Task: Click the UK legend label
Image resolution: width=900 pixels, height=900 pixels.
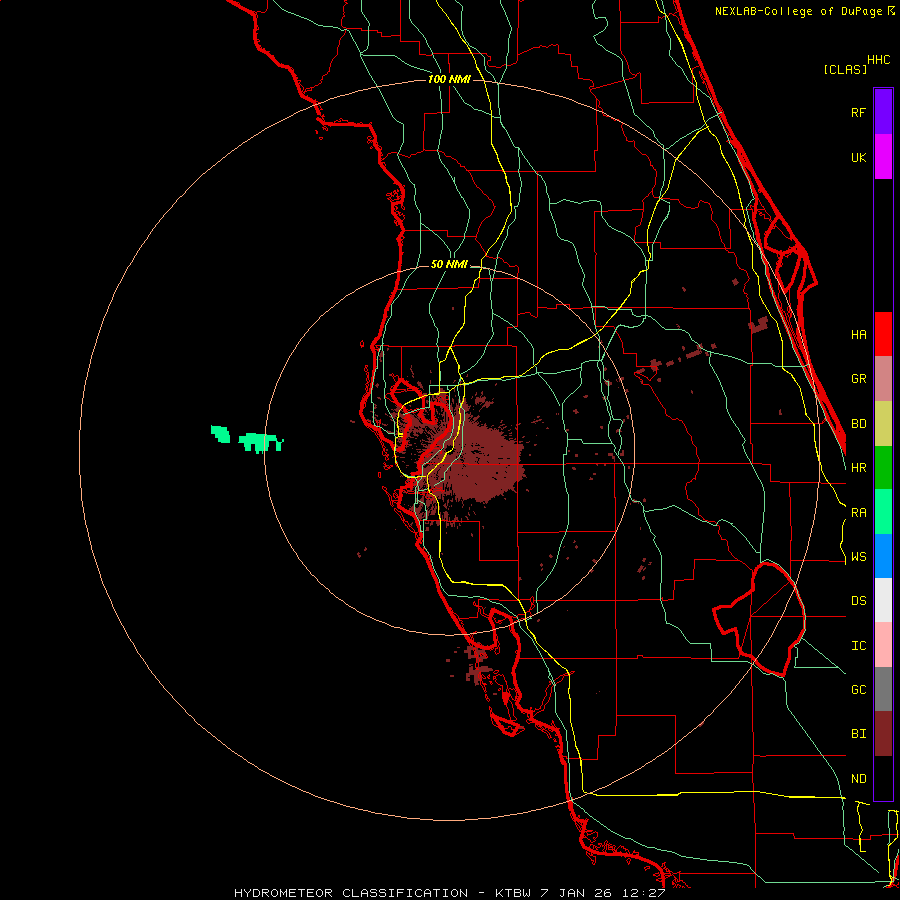Action: tap(858, 157)
